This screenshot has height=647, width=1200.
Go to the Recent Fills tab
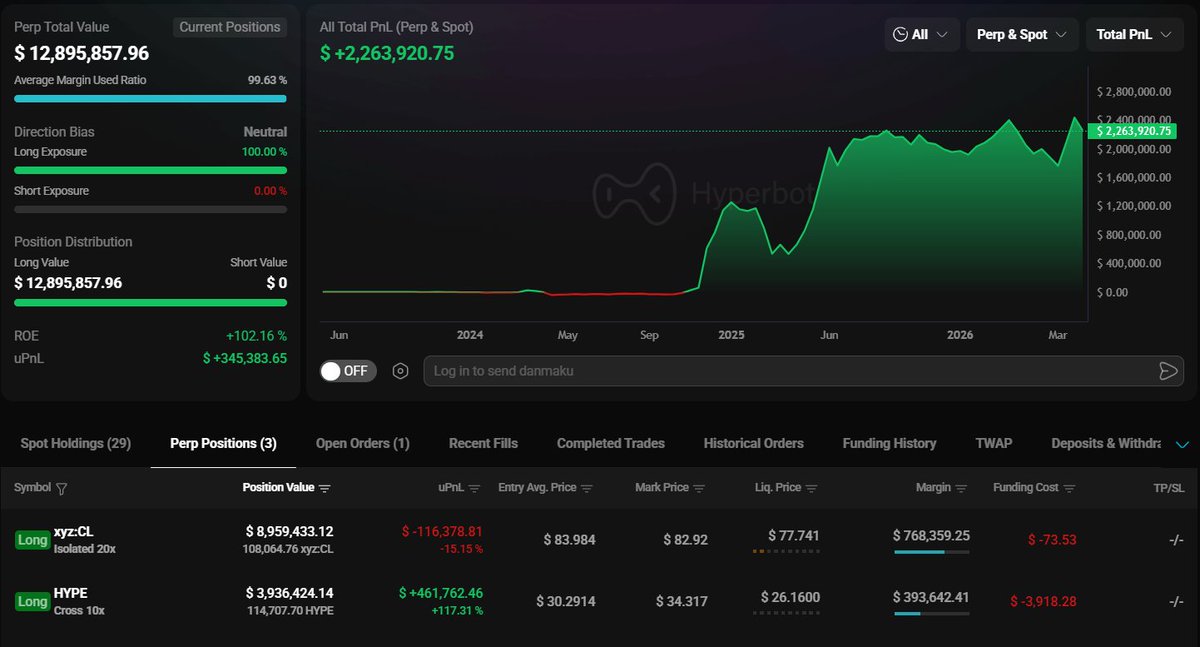coord(483,443)
